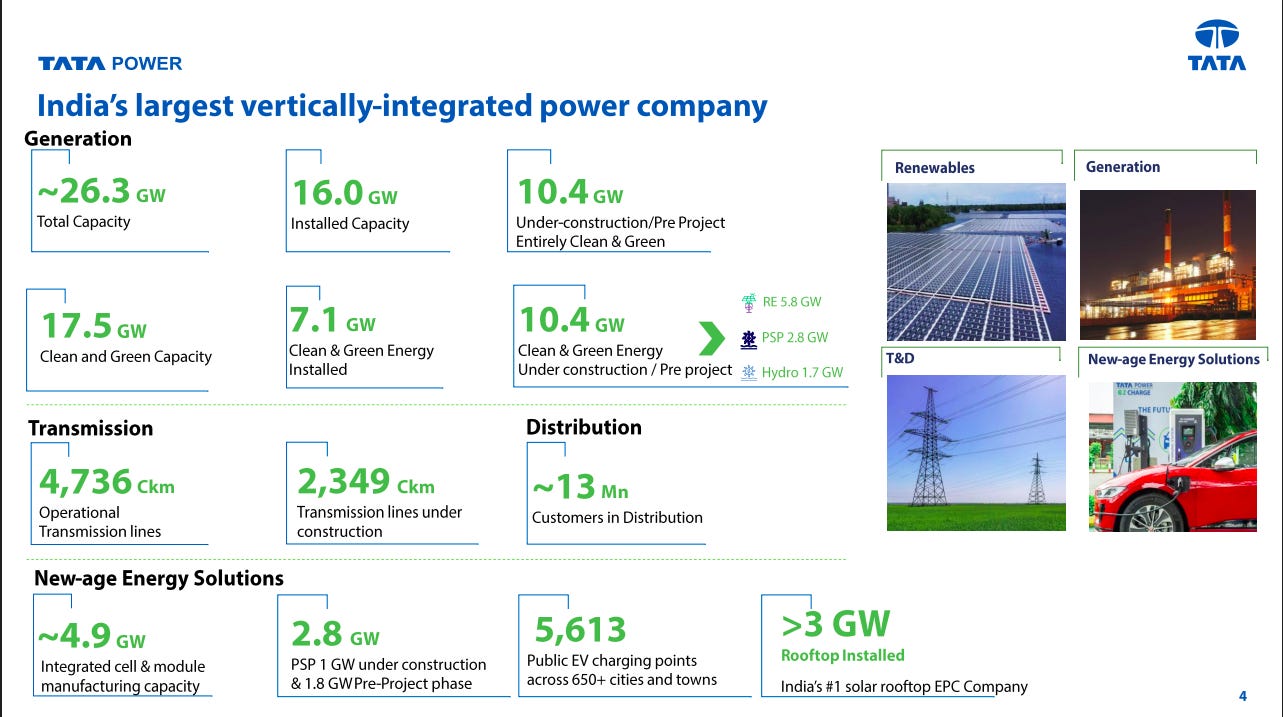Click the ~13 Mn customers figure
Image resolution: width=1283 pixels, height=717 pixels.
[x=580, y=488]
